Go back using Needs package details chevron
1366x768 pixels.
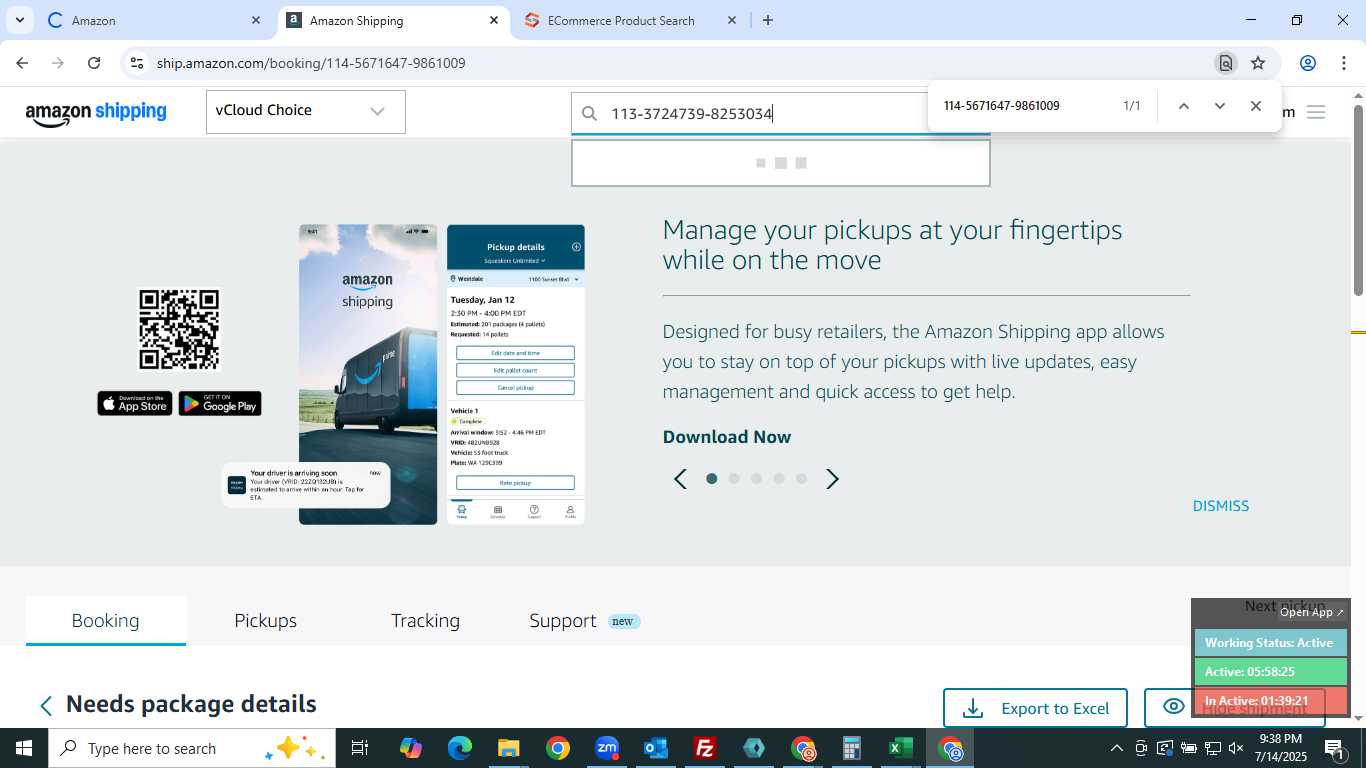click(46, 706)
